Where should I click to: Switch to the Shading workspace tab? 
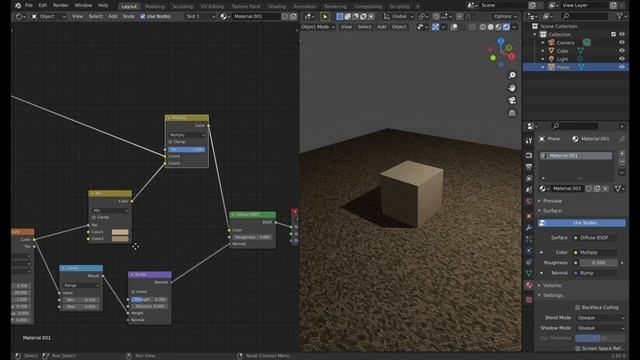(277, 7)
